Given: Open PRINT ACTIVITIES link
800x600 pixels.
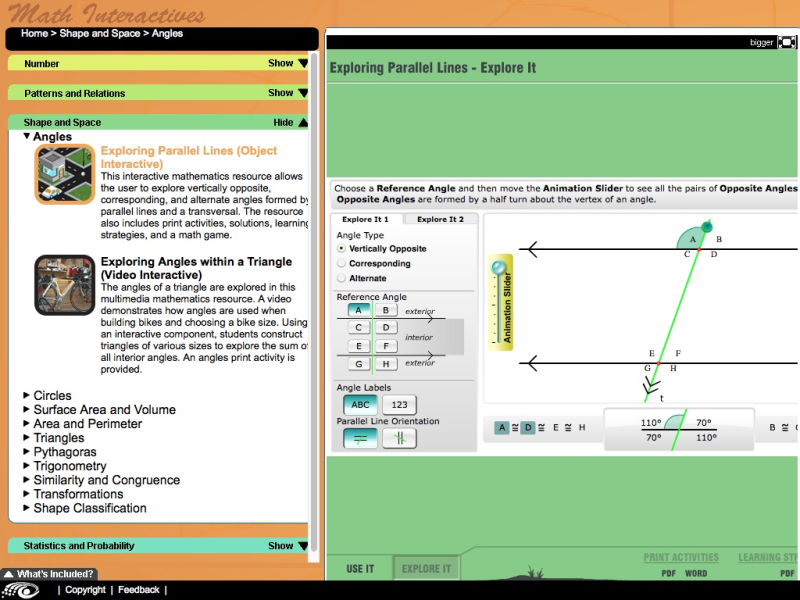Looking at the screenshot, I should 681,558.
